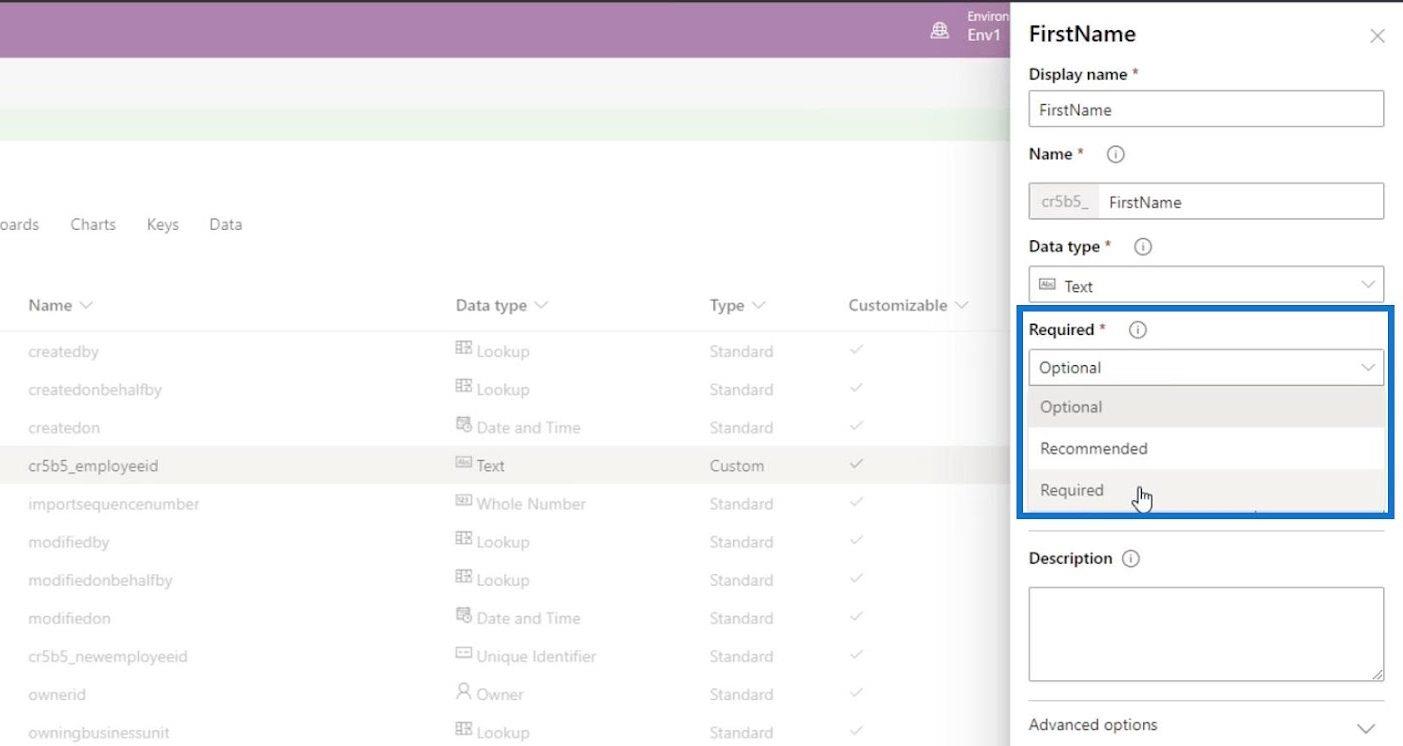Close the FirstName panel
This screenshot has width=1403, height=746.
1377,36
